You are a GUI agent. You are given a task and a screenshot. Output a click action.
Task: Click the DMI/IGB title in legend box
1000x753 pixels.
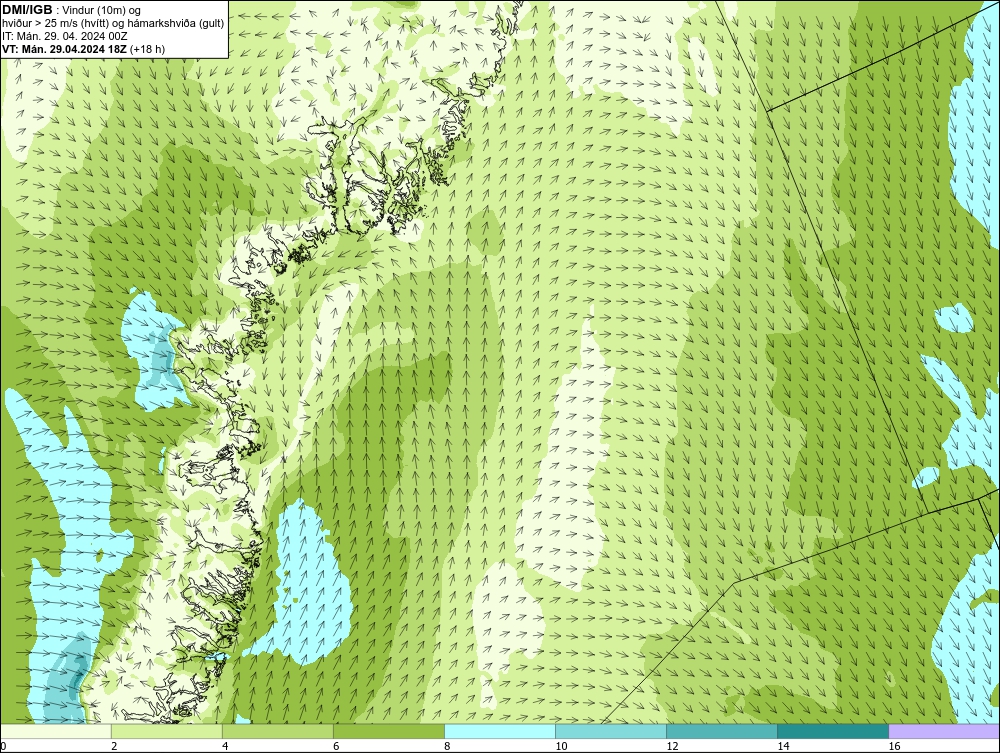coord(28,10)
